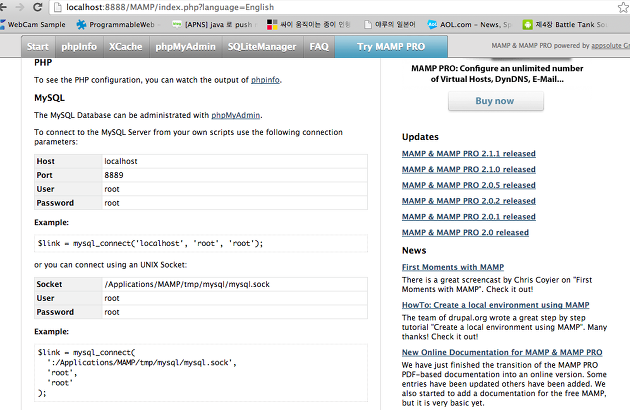This screenshot has width=630, height=410.
Task: Click the Buy now button
Action: 495,101
